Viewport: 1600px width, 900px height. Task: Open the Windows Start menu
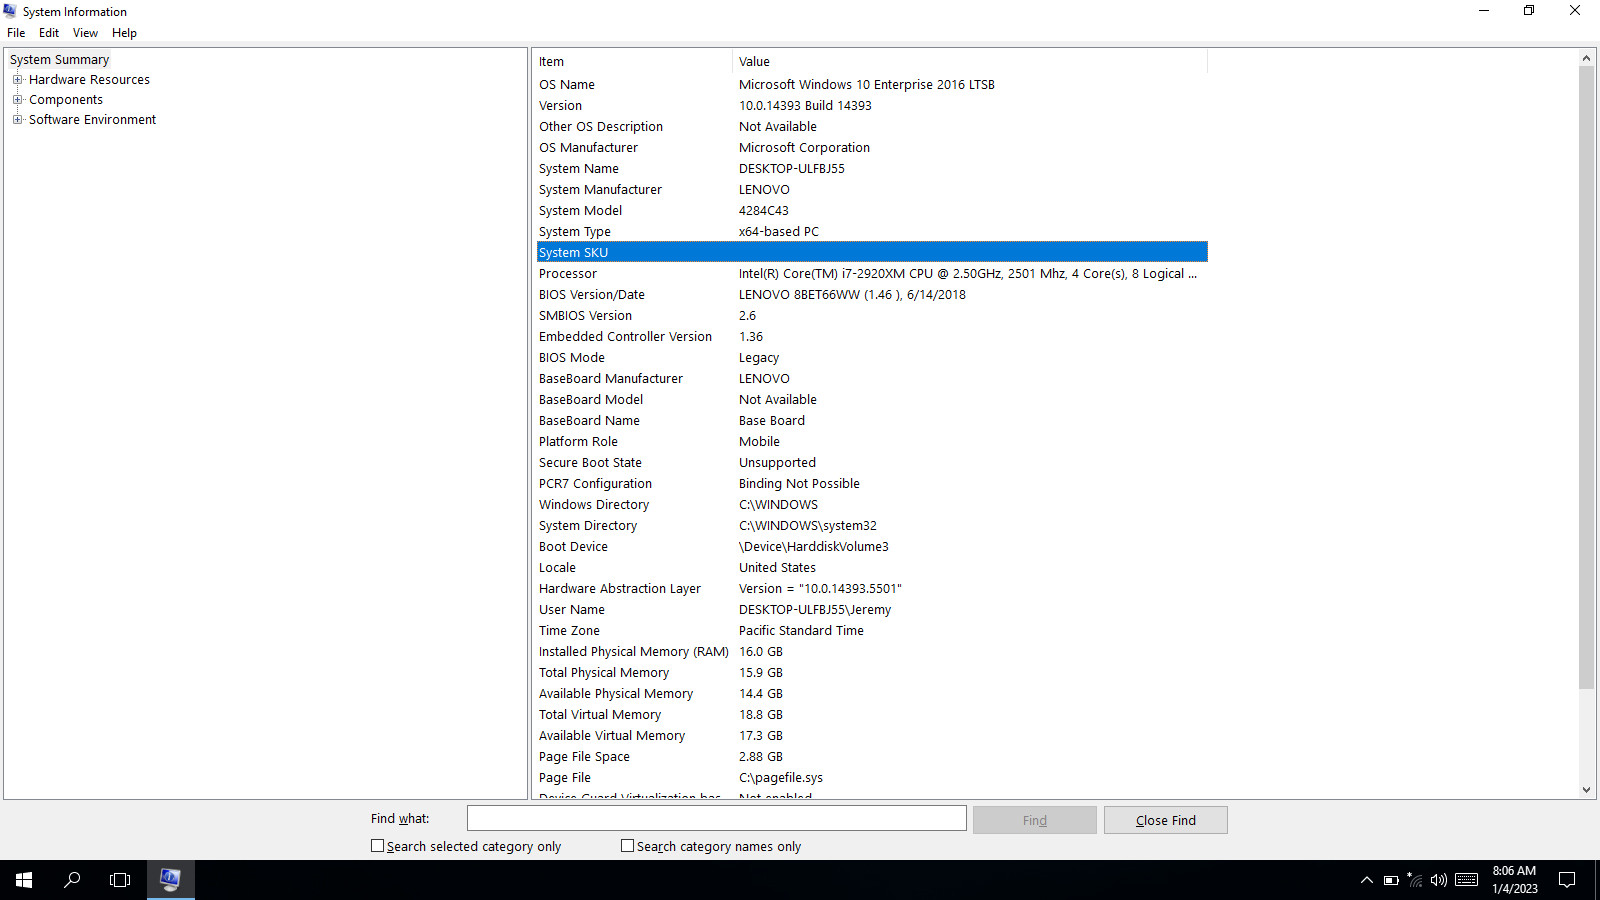pyautogui.click(x=24, y=880)
